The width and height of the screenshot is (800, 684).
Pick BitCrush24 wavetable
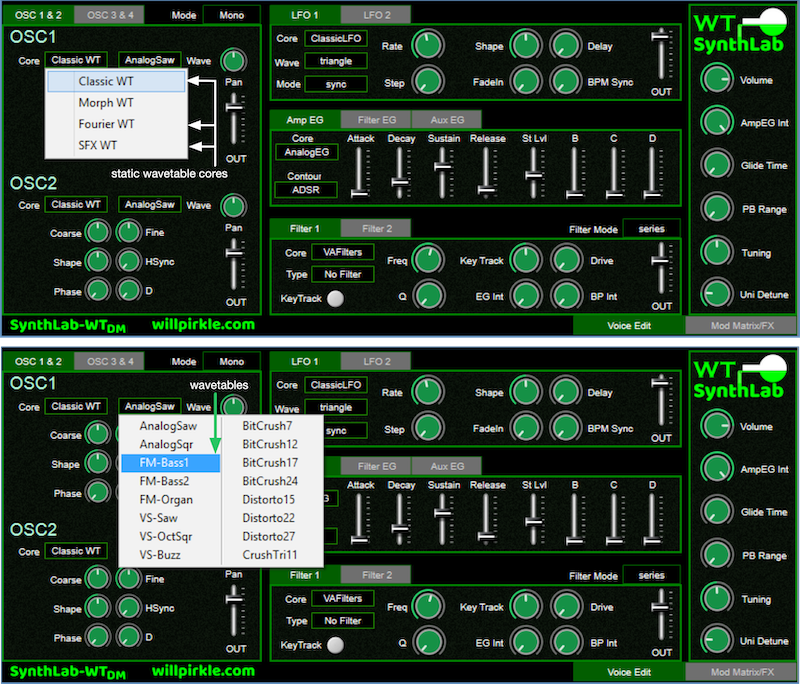(x=272, y=481)
